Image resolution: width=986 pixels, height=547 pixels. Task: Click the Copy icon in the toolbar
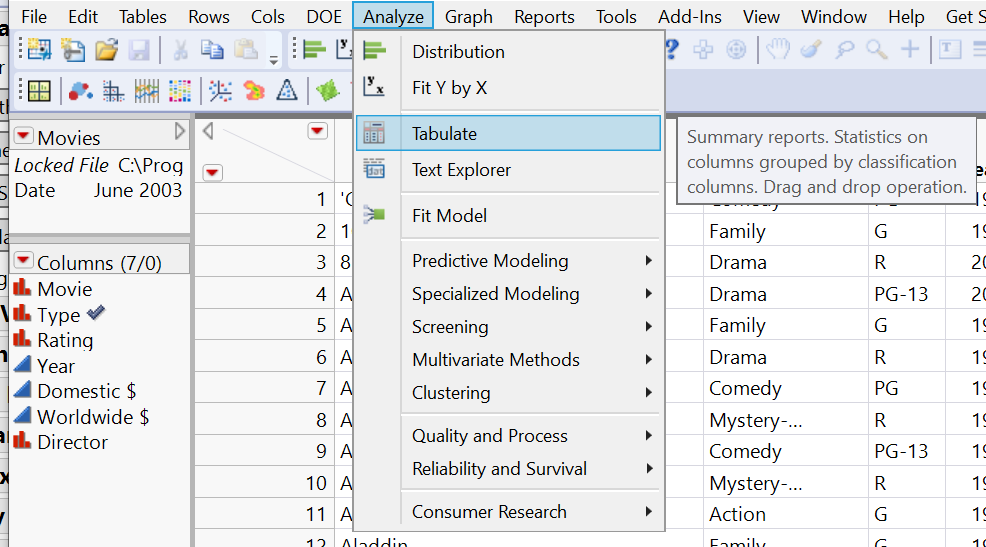pyautogui.click(x=212, y=49)
